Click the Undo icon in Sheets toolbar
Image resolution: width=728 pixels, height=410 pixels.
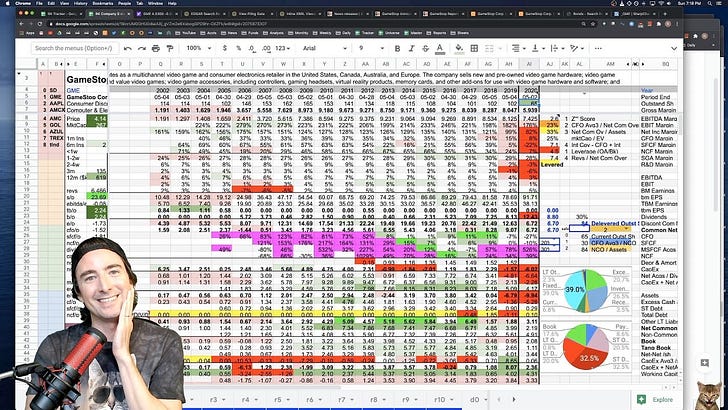point(128,48)
